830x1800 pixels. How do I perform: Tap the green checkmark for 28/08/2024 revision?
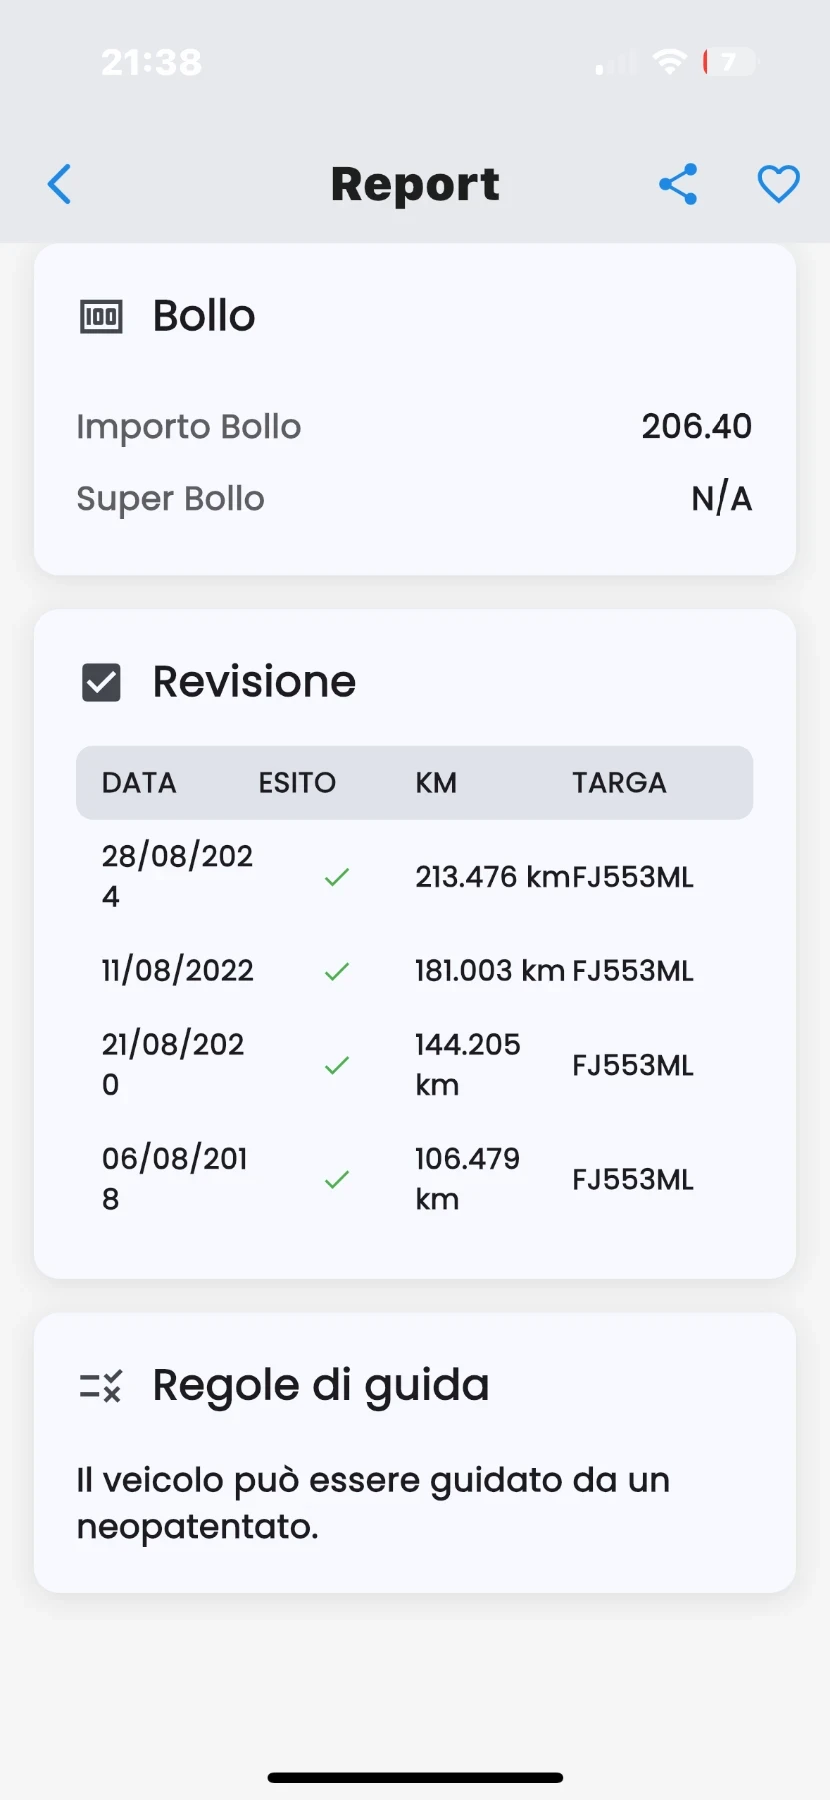click(337, 877)
